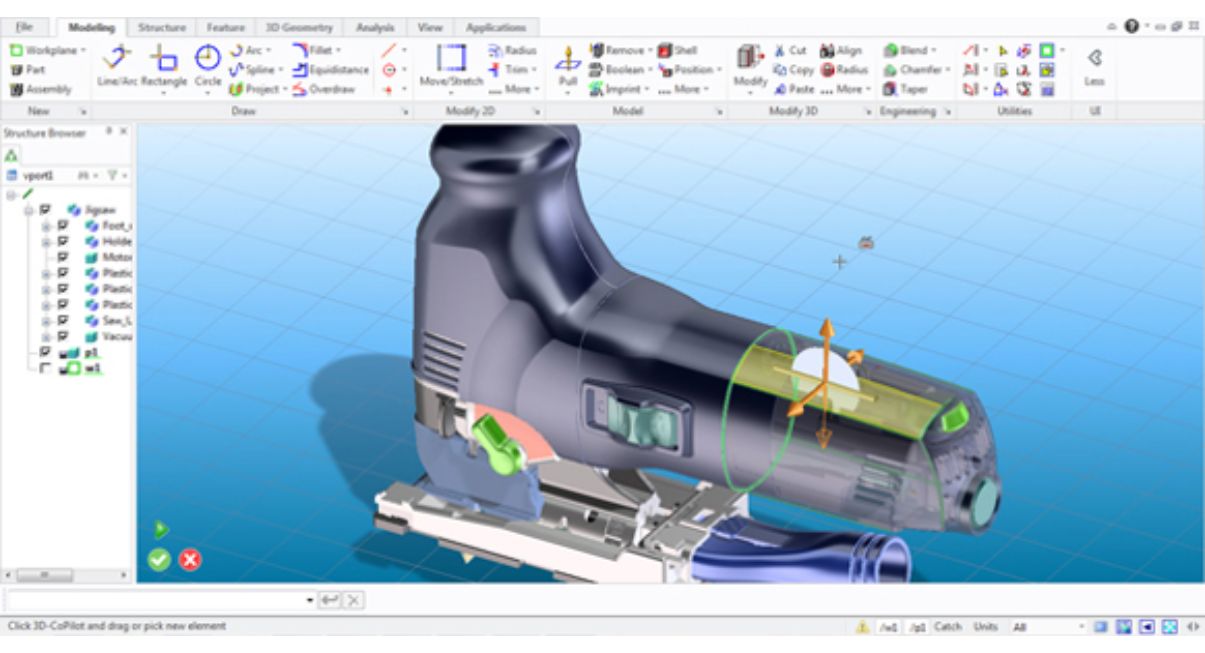Open the Move/Stretch tool
1205x653 pixels.
[451, 66]
